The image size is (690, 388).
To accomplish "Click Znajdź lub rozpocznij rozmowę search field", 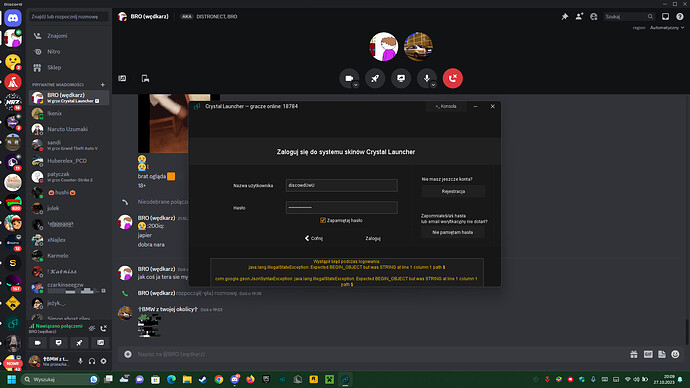I will pos(69,17).
